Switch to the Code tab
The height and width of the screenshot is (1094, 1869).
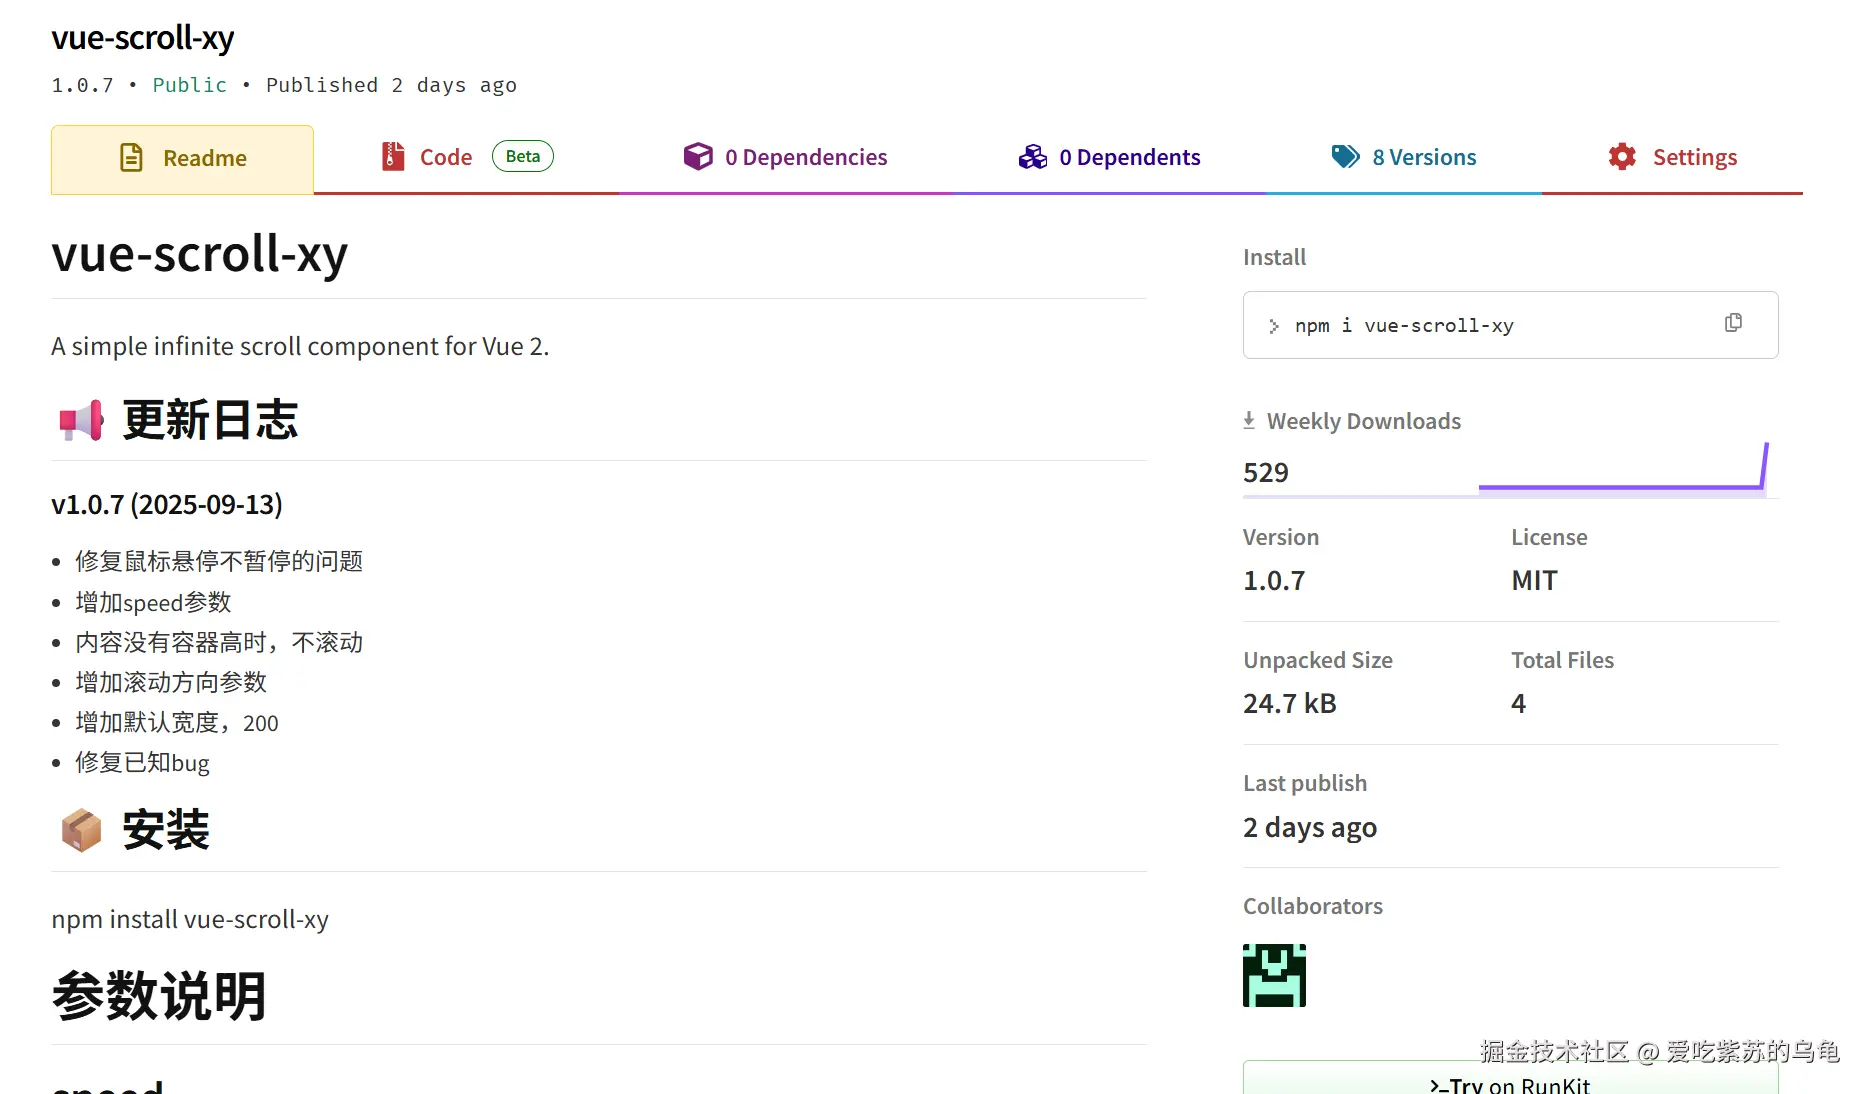[x=466, y=158]
